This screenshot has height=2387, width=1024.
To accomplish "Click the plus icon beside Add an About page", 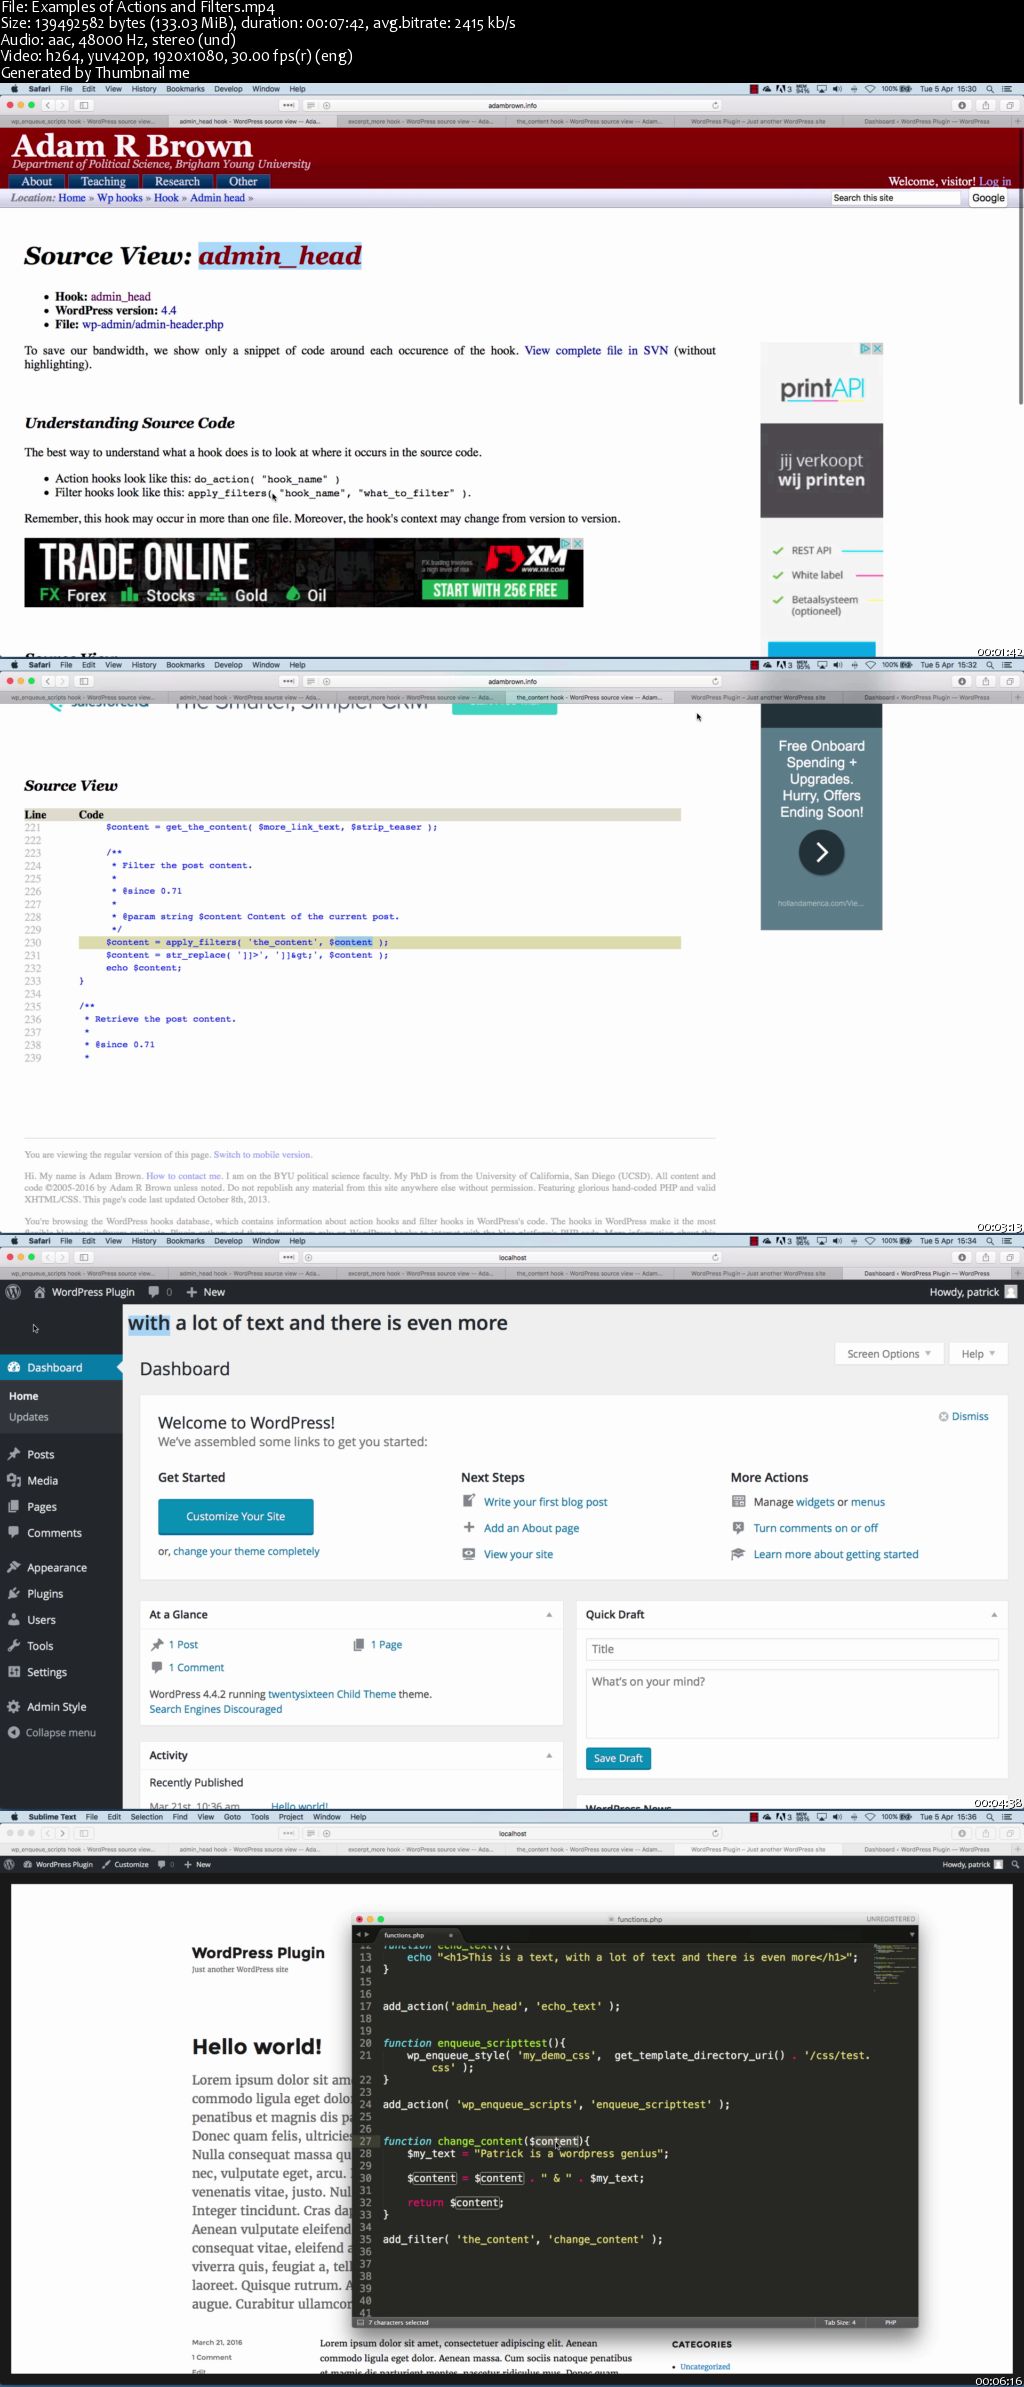I will [468, 1527].
